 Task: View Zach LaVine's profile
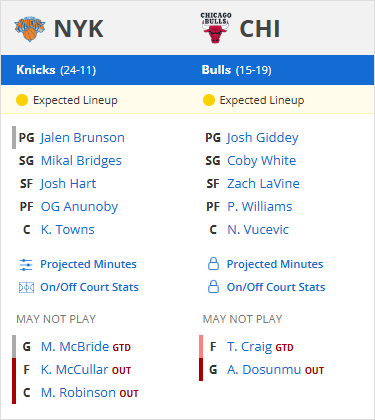263,183
